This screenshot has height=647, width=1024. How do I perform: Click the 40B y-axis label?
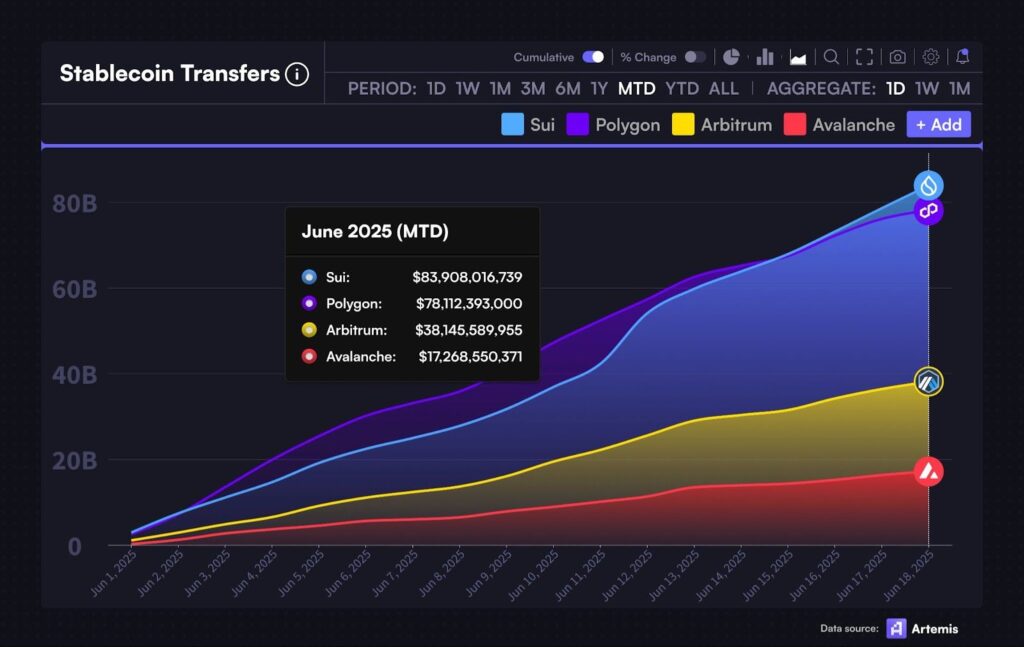coord(74,374)
